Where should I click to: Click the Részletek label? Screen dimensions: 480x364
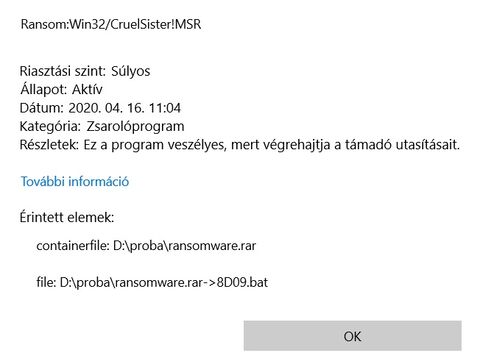point(49,145)
